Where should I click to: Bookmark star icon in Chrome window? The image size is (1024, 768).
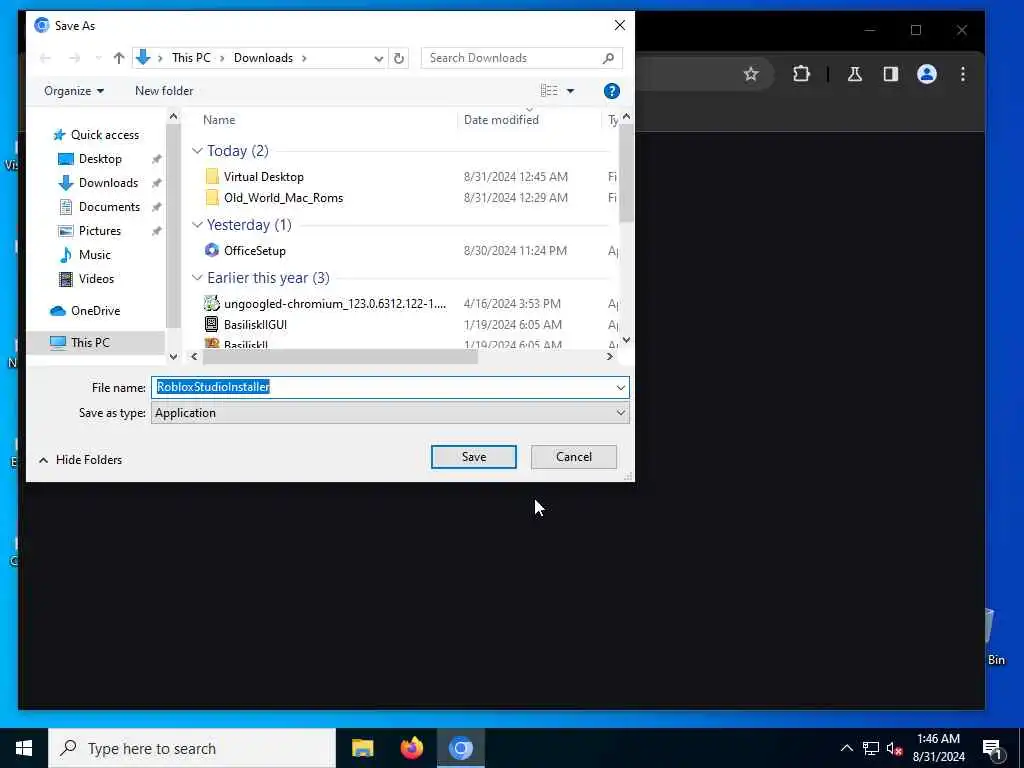point(751,74)
